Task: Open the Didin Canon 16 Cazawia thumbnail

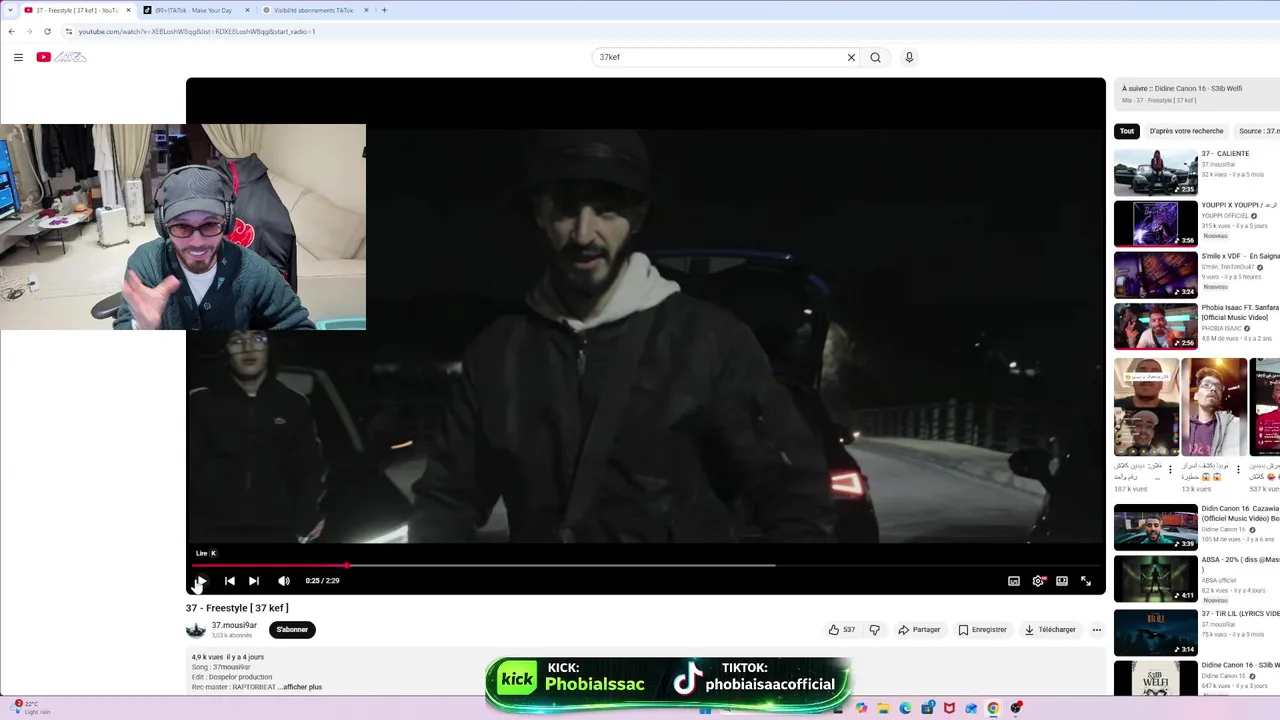Action: coord(1156,527)
